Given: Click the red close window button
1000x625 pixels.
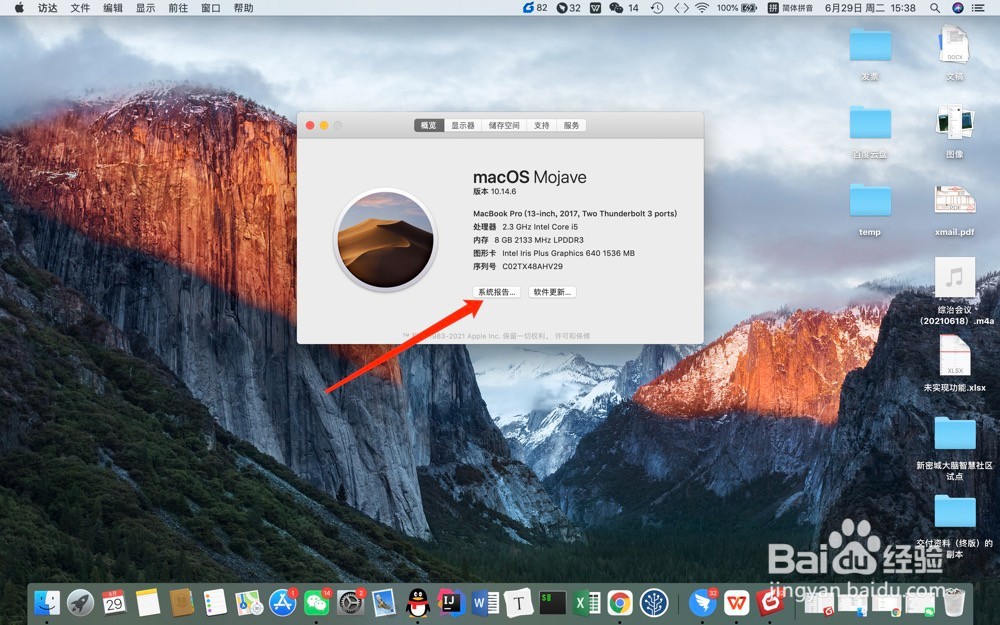Looking at the screenshot, I should point(310,126).
